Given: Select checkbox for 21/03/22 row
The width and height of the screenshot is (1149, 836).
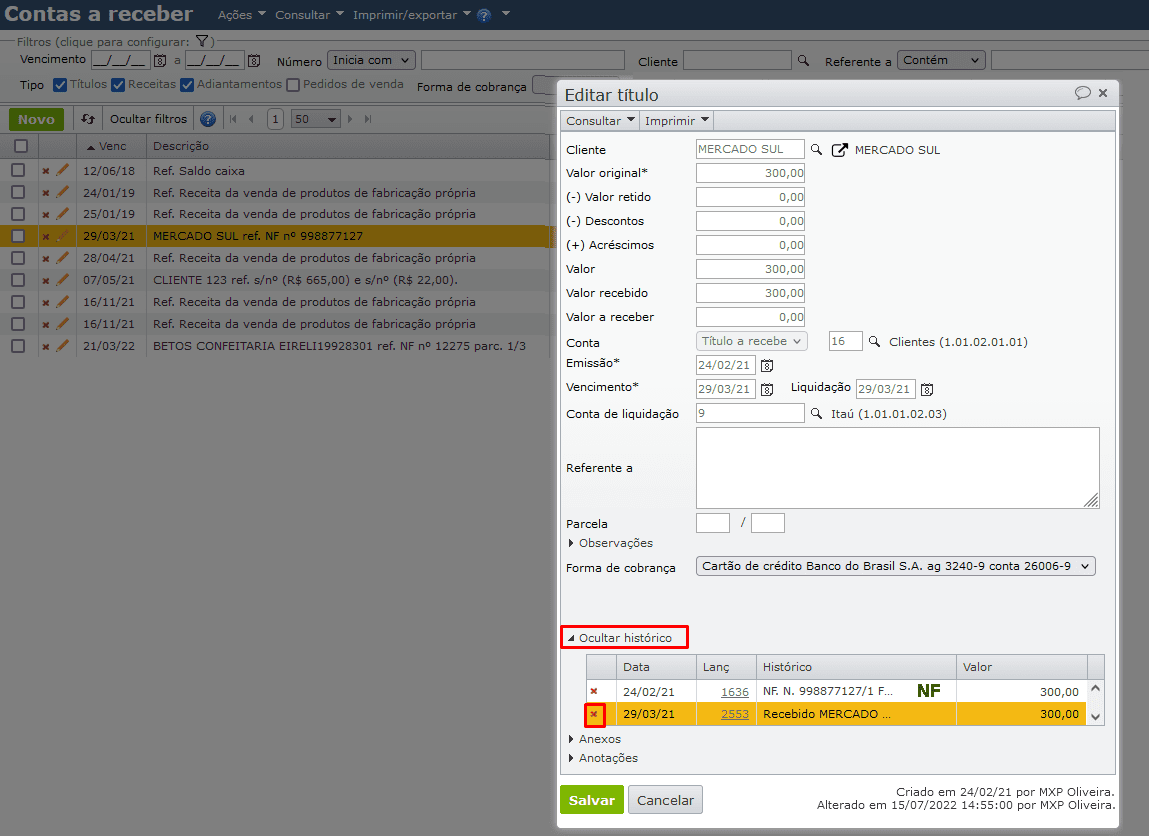Looking at the screenshot, I should point(18,346).
